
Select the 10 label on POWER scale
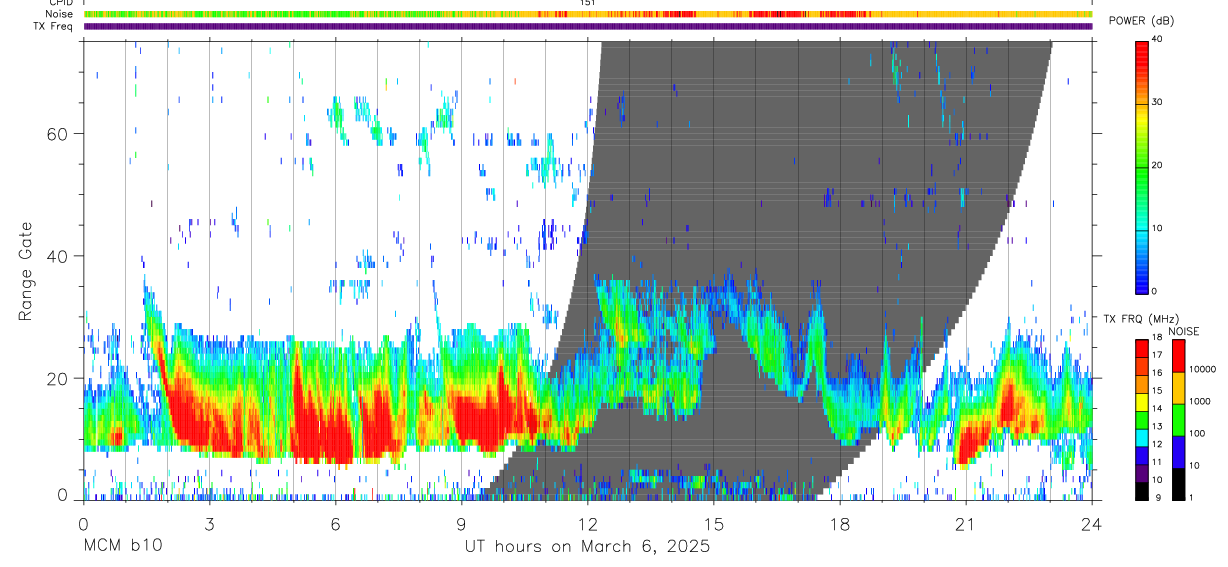click(1157, 228)
